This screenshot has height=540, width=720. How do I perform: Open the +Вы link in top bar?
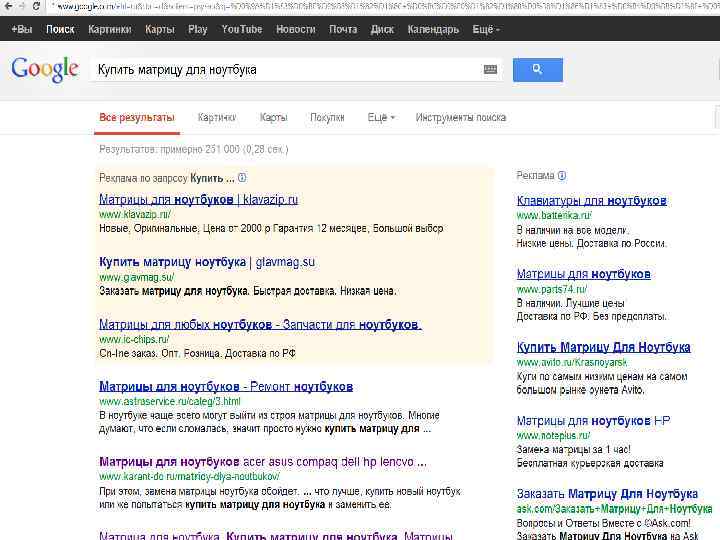pos(22,29)
